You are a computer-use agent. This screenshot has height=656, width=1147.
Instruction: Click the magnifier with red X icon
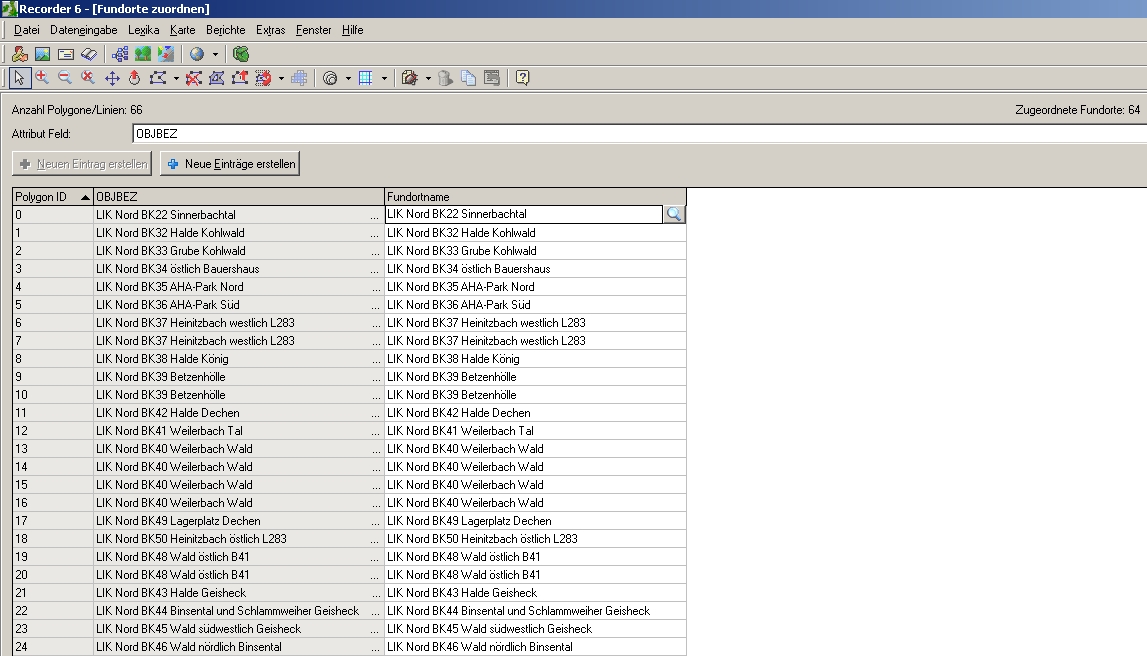click(88, 78)
